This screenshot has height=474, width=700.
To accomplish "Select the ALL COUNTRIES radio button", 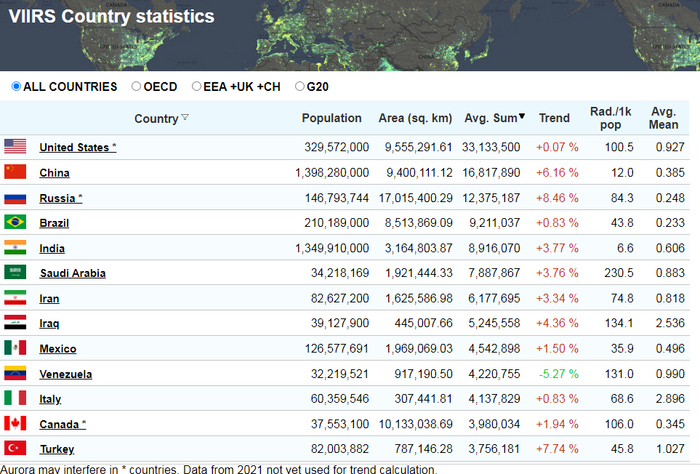I will pyautogui.click(x=16, y=86).
